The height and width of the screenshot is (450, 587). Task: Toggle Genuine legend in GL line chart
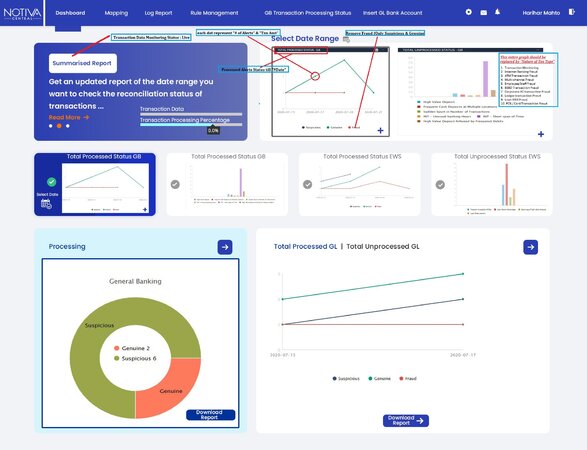(380, 379)
